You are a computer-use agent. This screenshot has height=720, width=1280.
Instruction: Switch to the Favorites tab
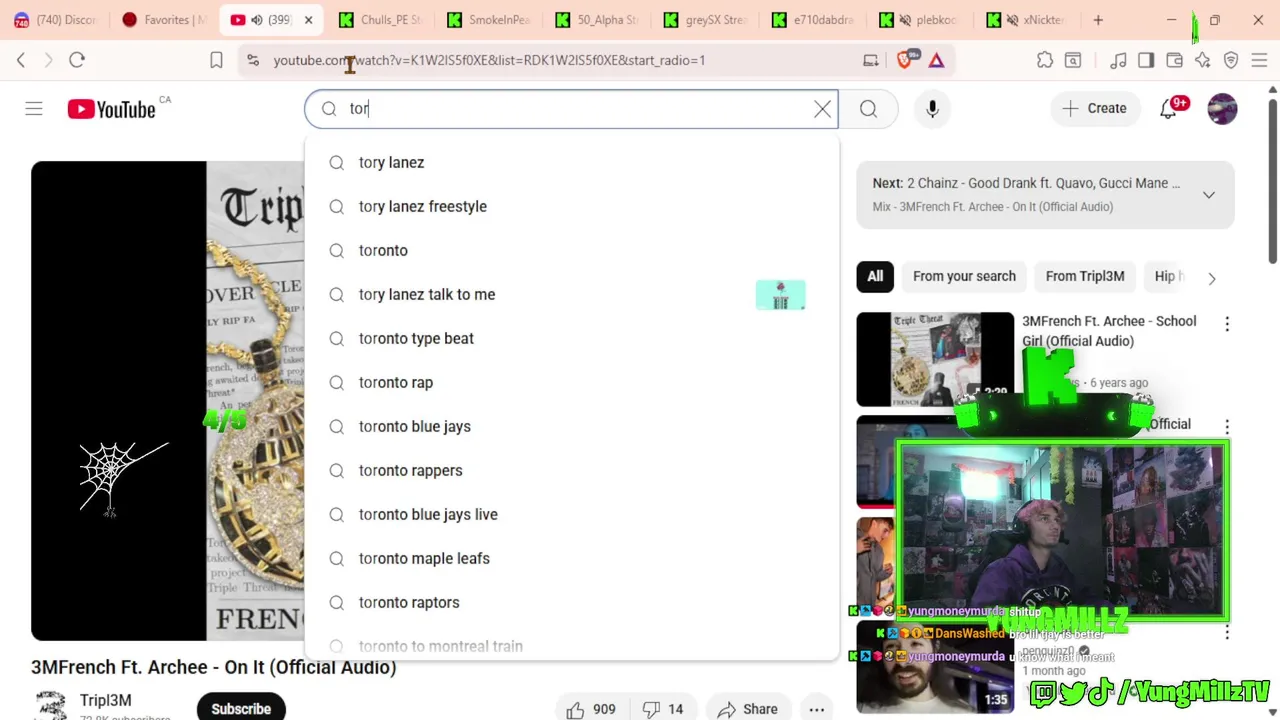165,20
